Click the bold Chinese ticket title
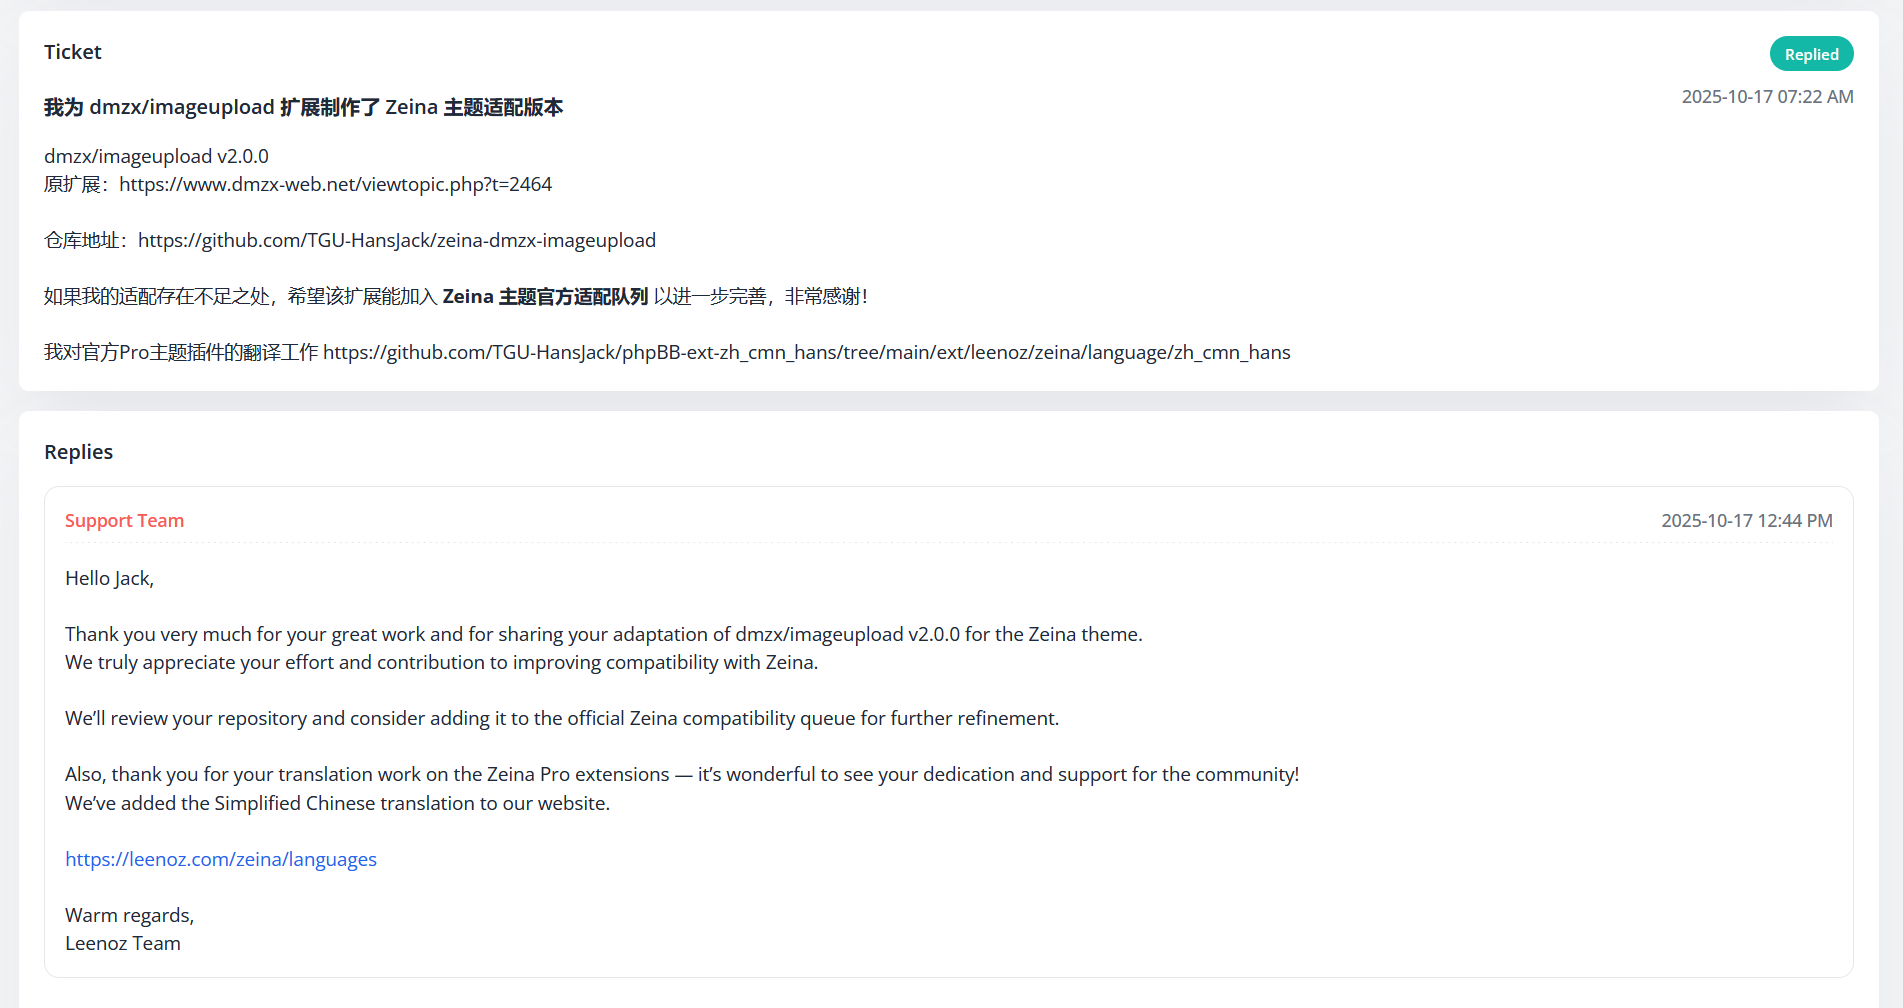This screenshot has width=1903, height=1008. [304, 107]
